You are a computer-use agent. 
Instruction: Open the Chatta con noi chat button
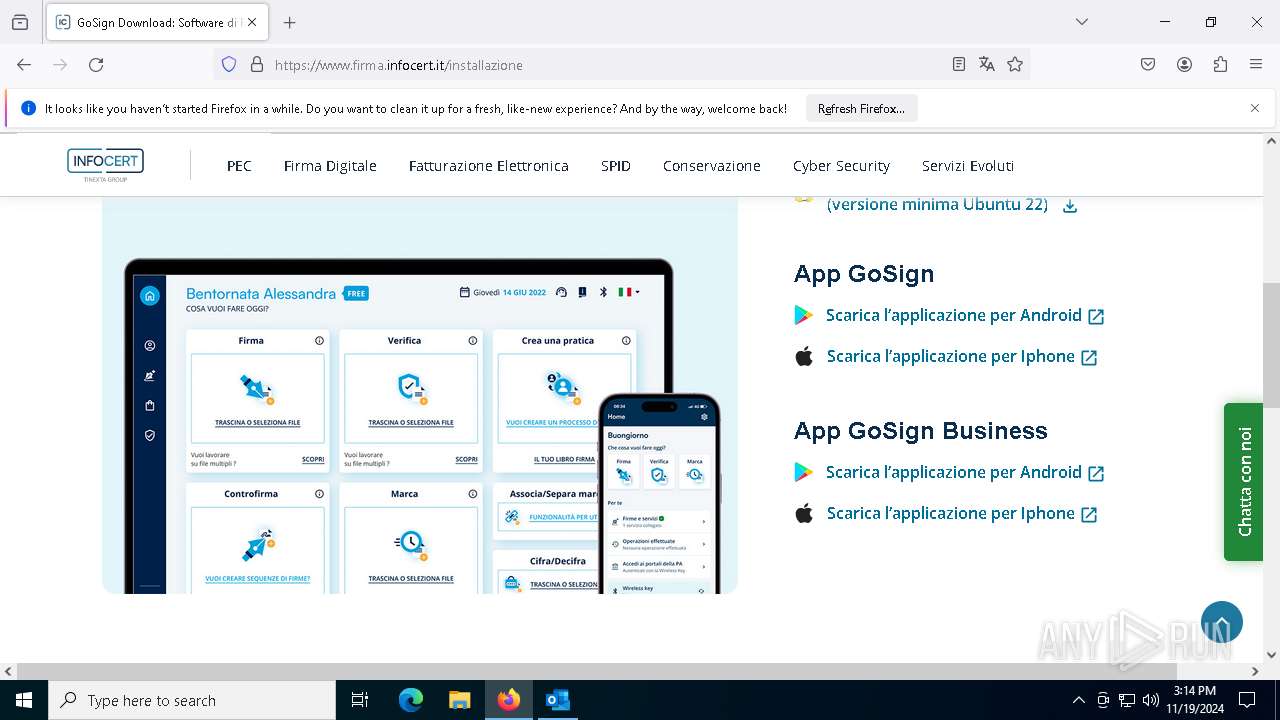tap(1243, 482)
